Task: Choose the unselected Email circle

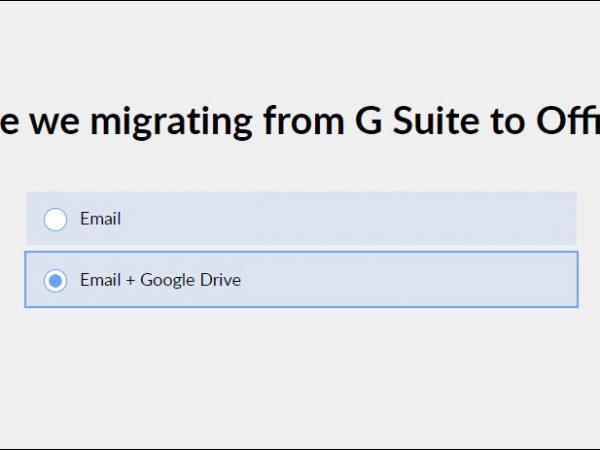Action: (56, 219)
